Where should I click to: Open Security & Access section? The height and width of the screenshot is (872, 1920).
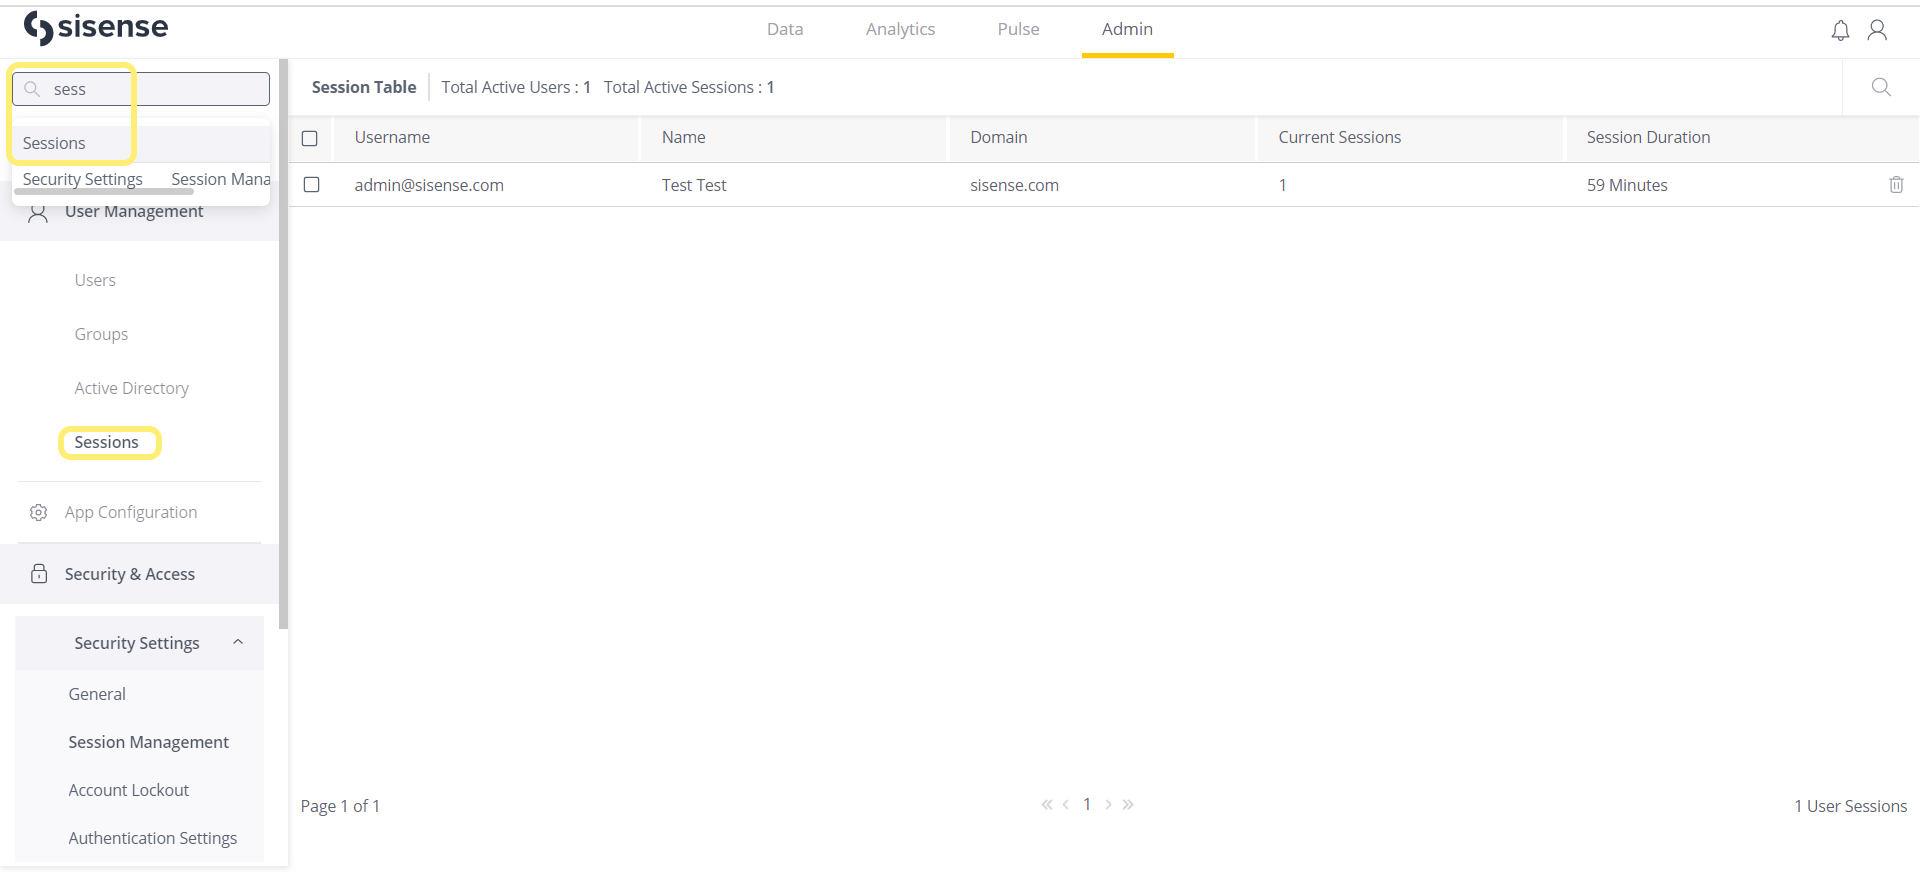point(130,574)
